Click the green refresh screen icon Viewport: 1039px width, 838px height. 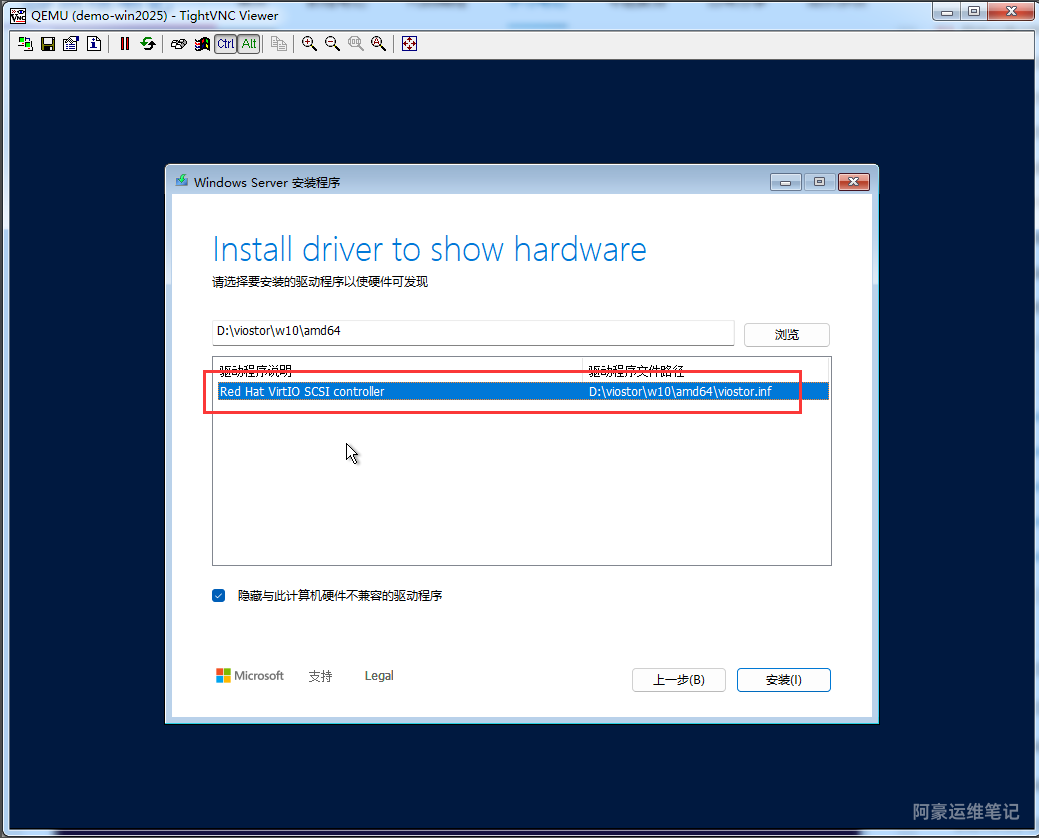pyautogui.click(x=148, y=44)
